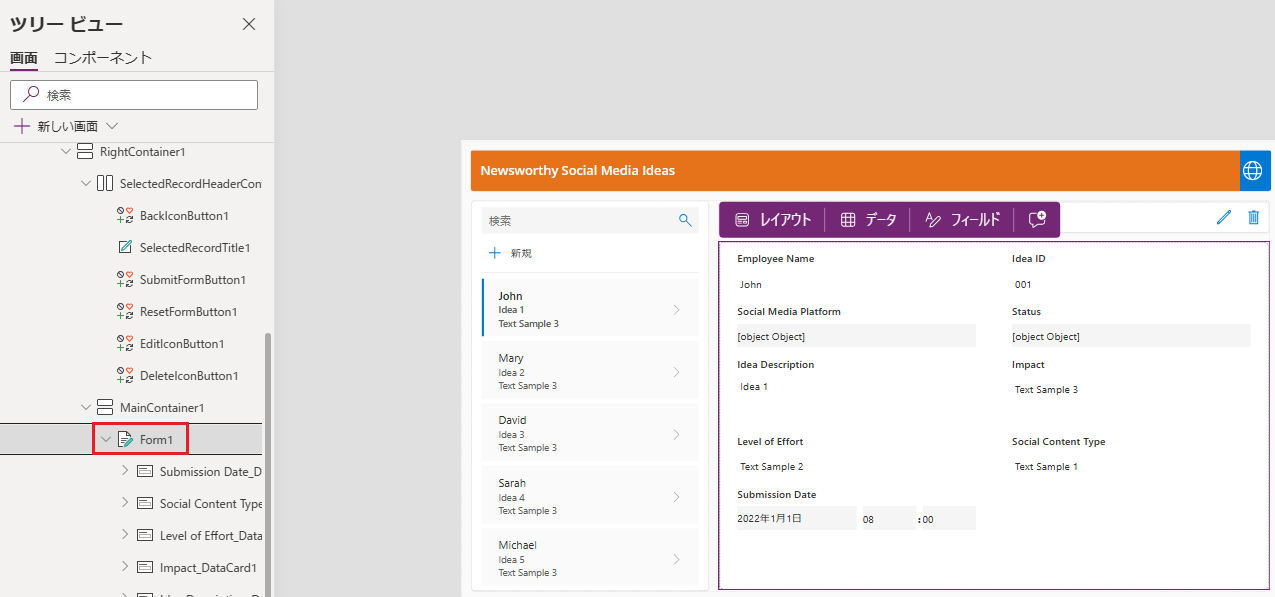
Task: Close the tree view panel
Action: tap(249, 24)
